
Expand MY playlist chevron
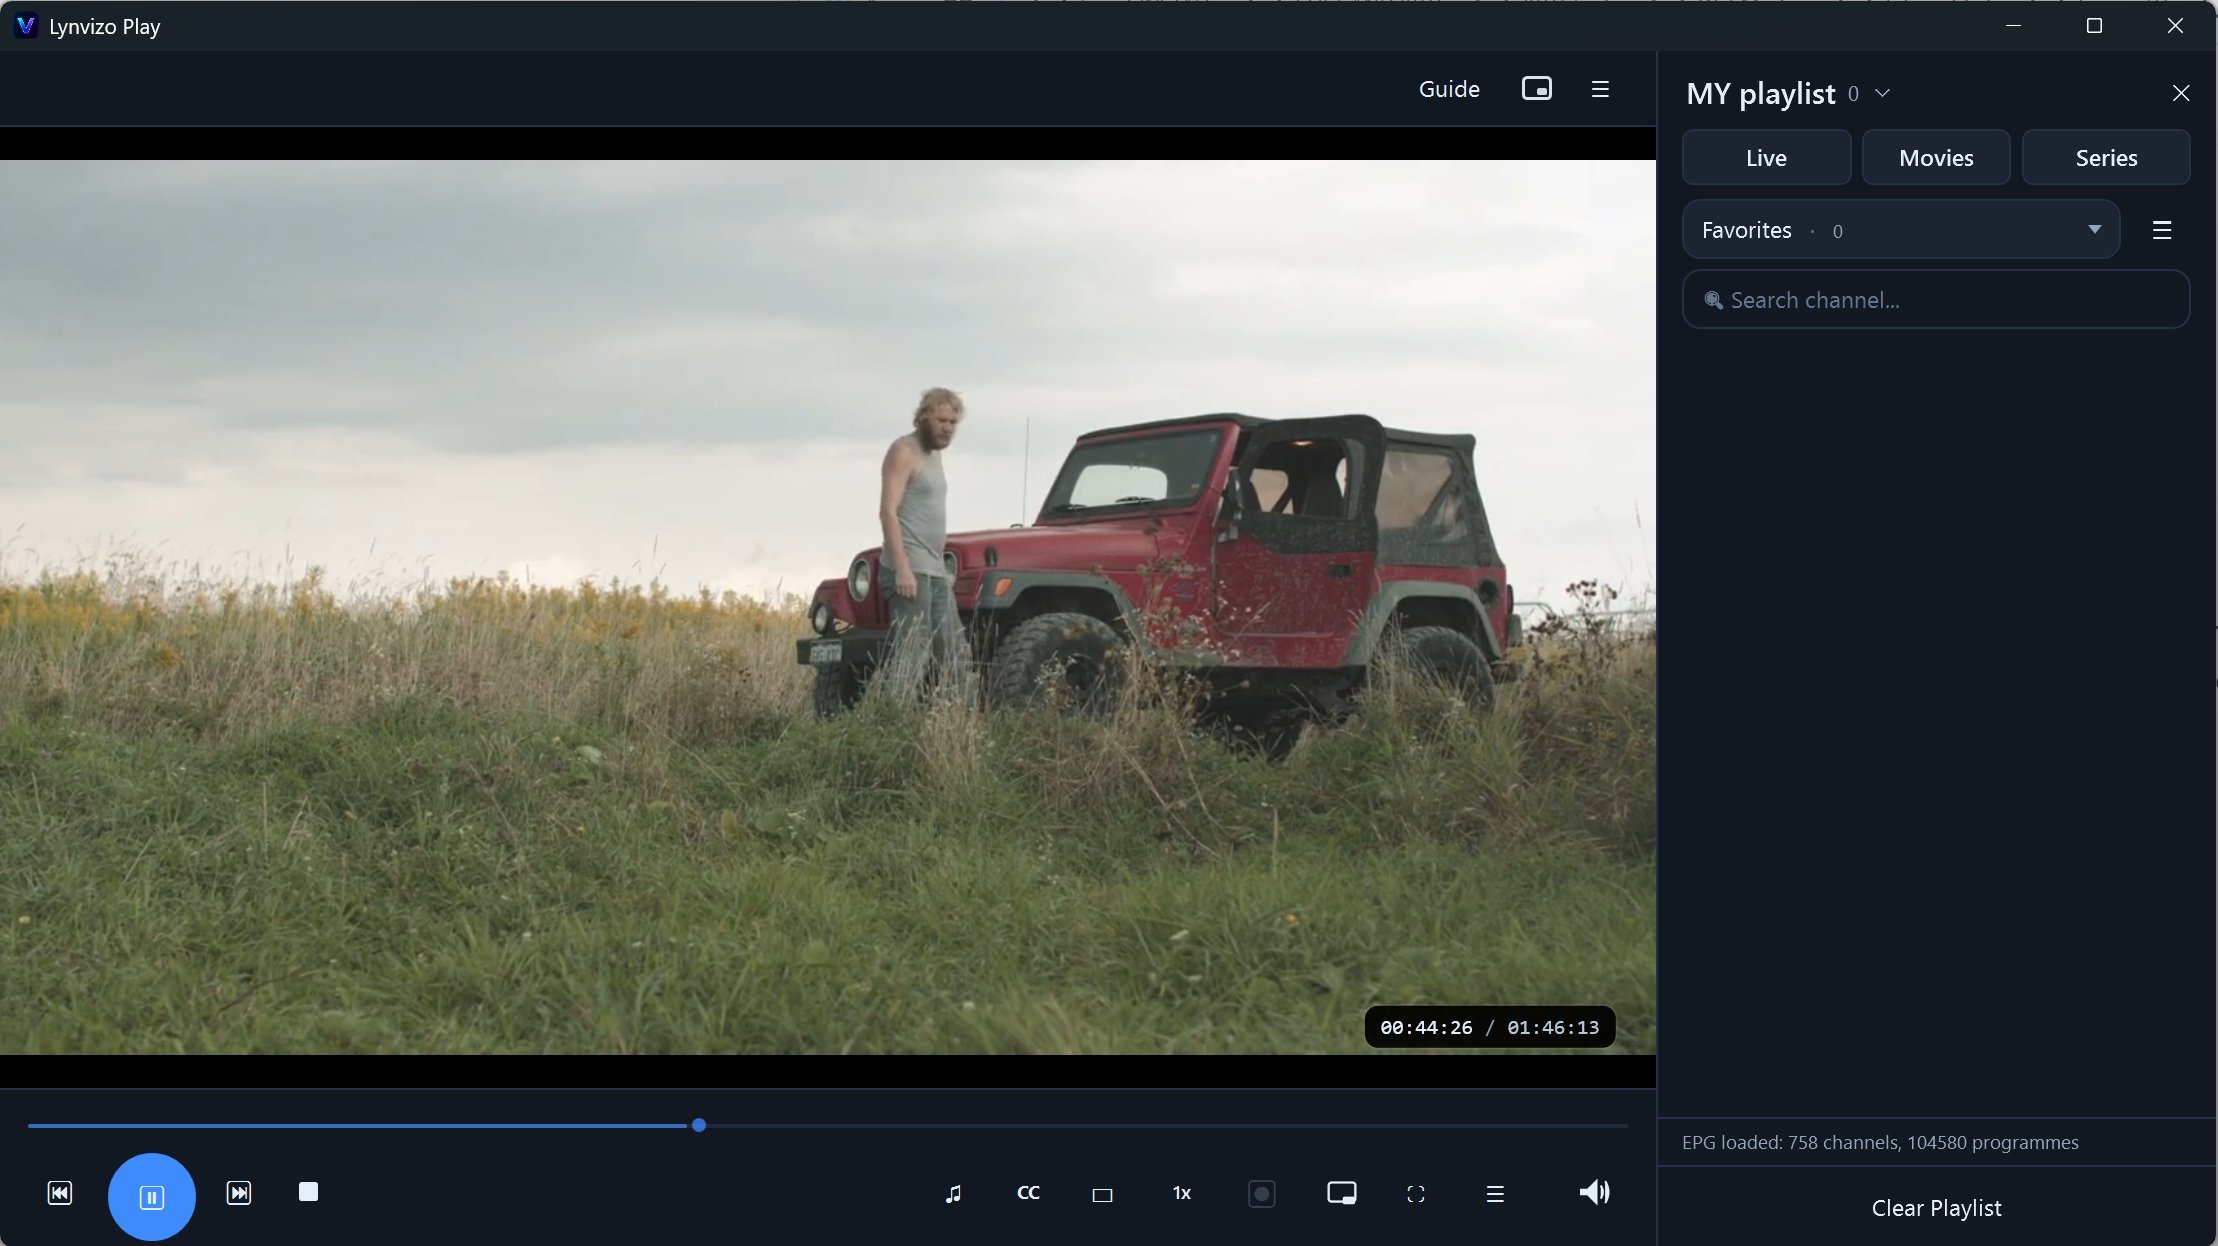[1882, 93]
